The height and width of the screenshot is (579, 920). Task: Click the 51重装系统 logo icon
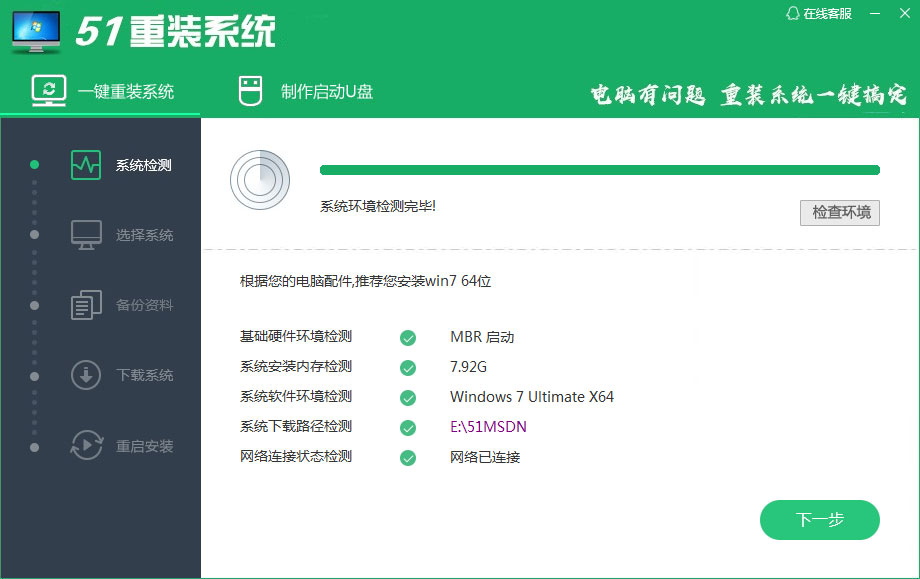tap(34, 31)
